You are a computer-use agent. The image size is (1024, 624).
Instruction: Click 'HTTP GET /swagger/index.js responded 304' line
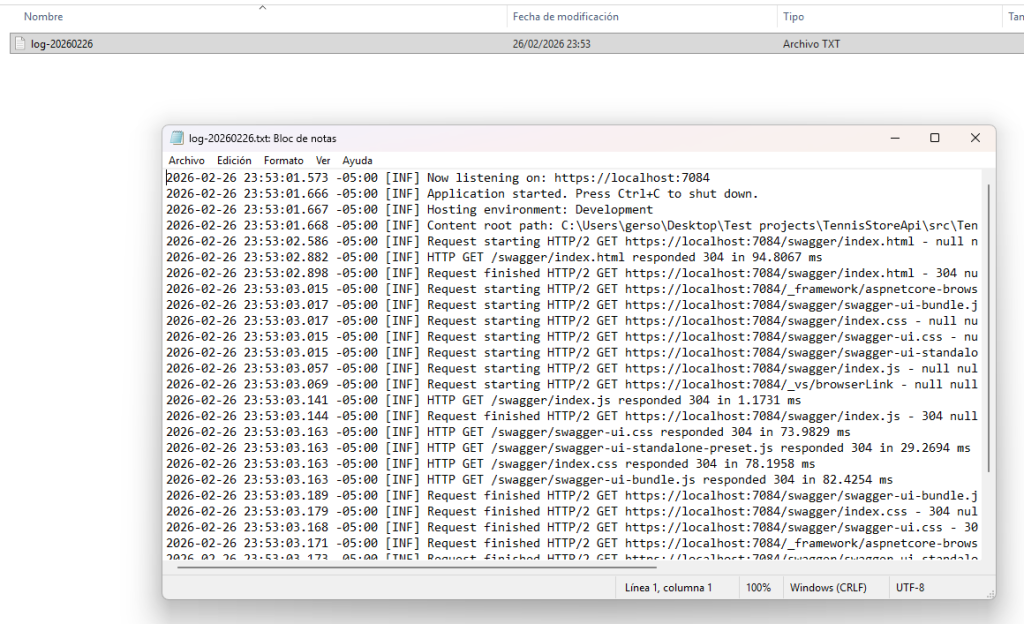tap(483, 400)
